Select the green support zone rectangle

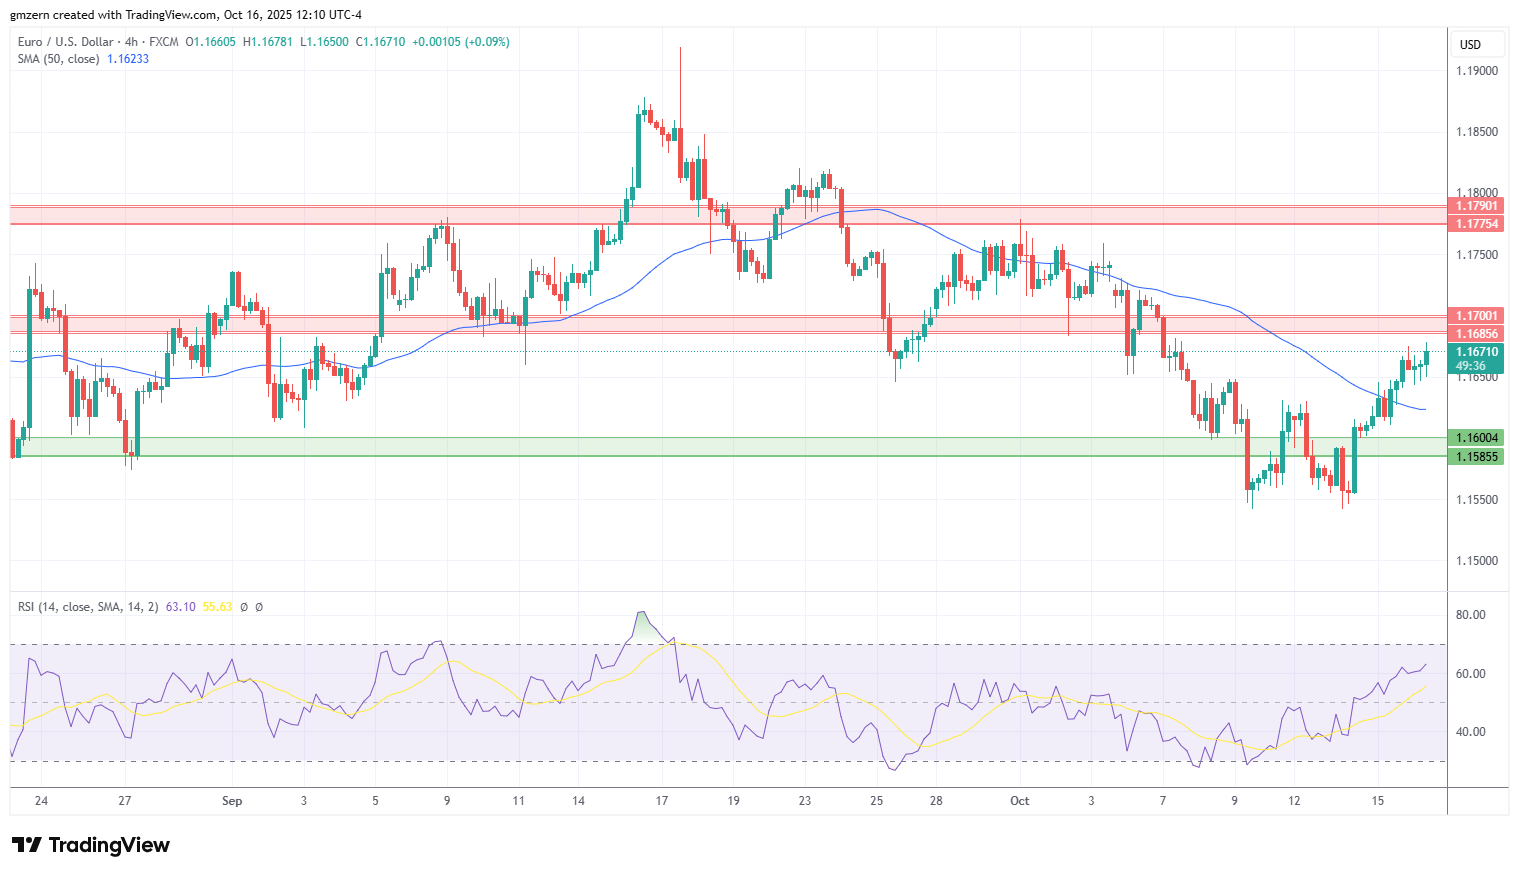[x=728, y=447]
